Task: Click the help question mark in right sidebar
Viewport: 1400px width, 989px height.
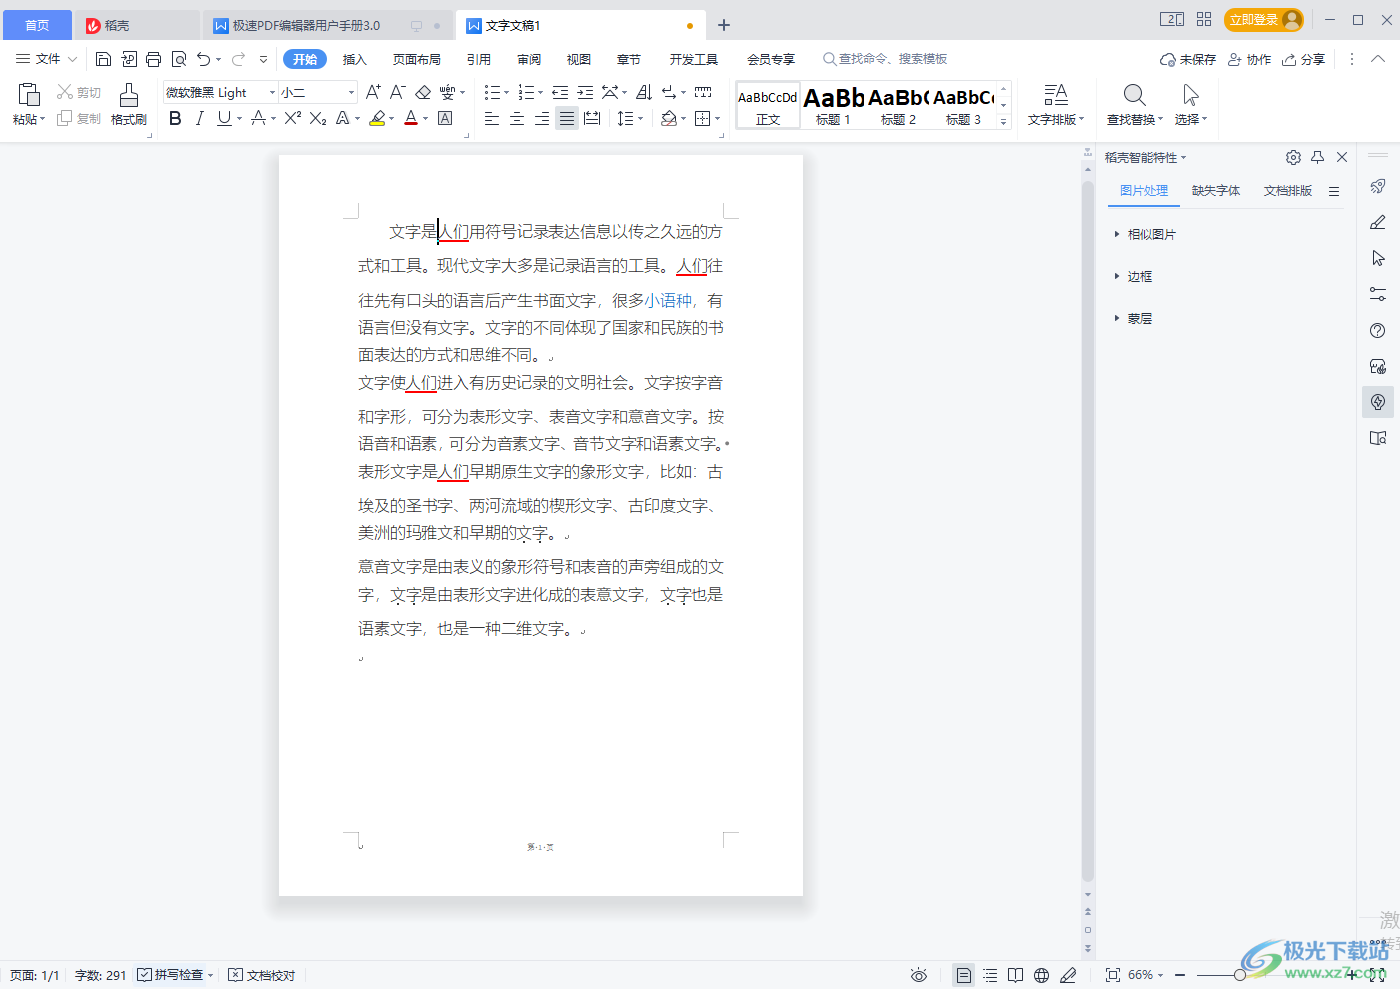Action: click(1378, 330)
